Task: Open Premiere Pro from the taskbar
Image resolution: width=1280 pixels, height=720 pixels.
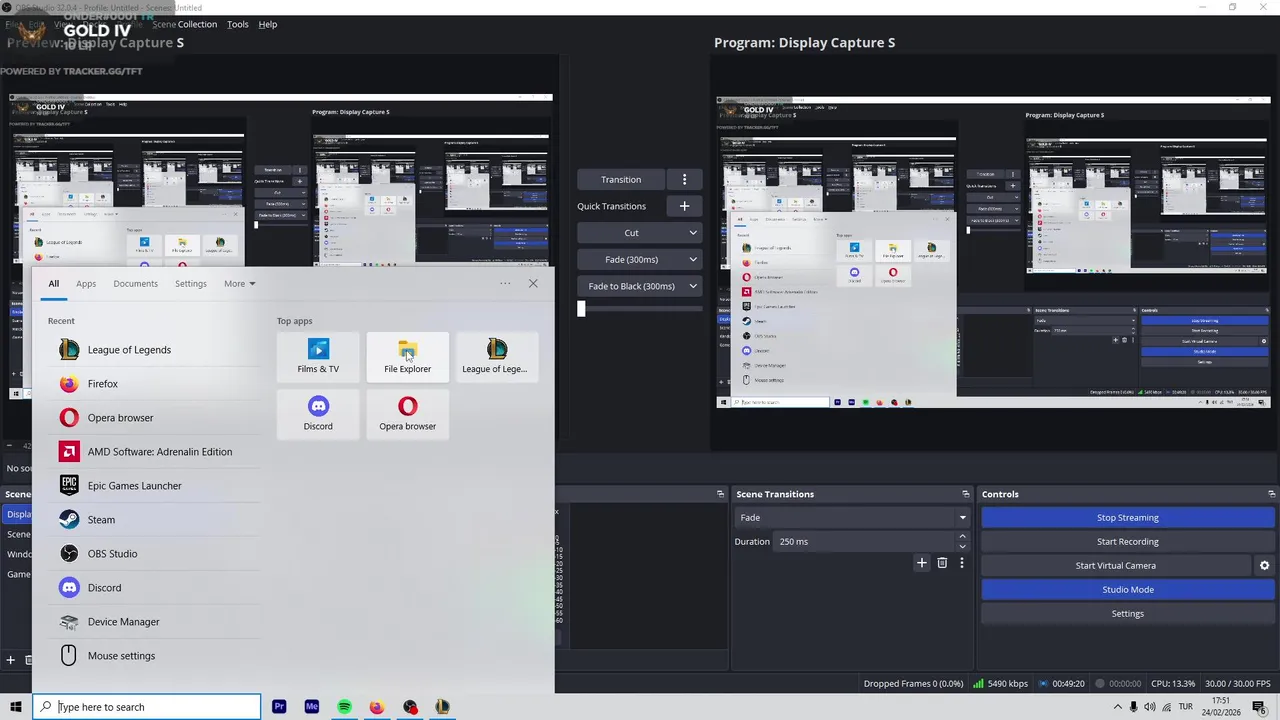Action: (279, 707)
